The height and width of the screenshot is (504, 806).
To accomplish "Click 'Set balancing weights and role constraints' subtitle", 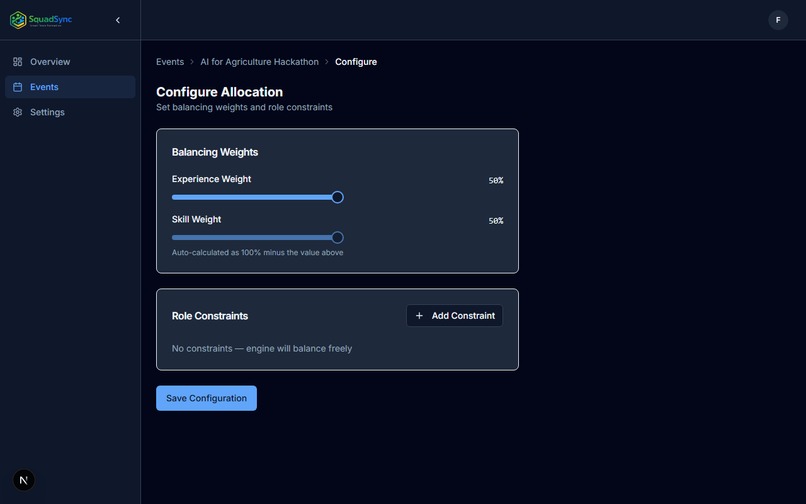I will tap(244, 107).
